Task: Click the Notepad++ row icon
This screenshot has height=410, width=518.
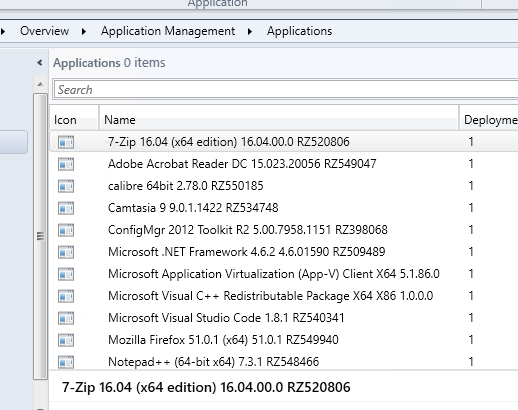Action: 66,362
